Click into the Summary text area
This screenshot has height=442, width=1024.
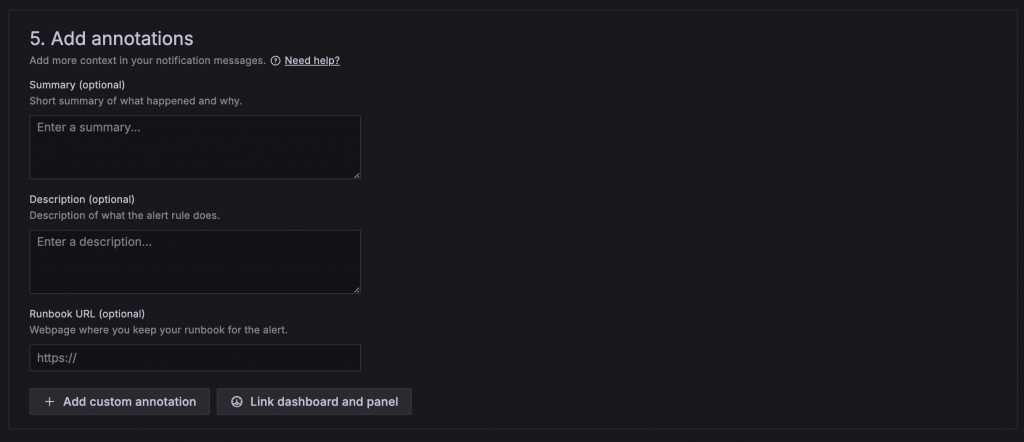pos(195,147)
